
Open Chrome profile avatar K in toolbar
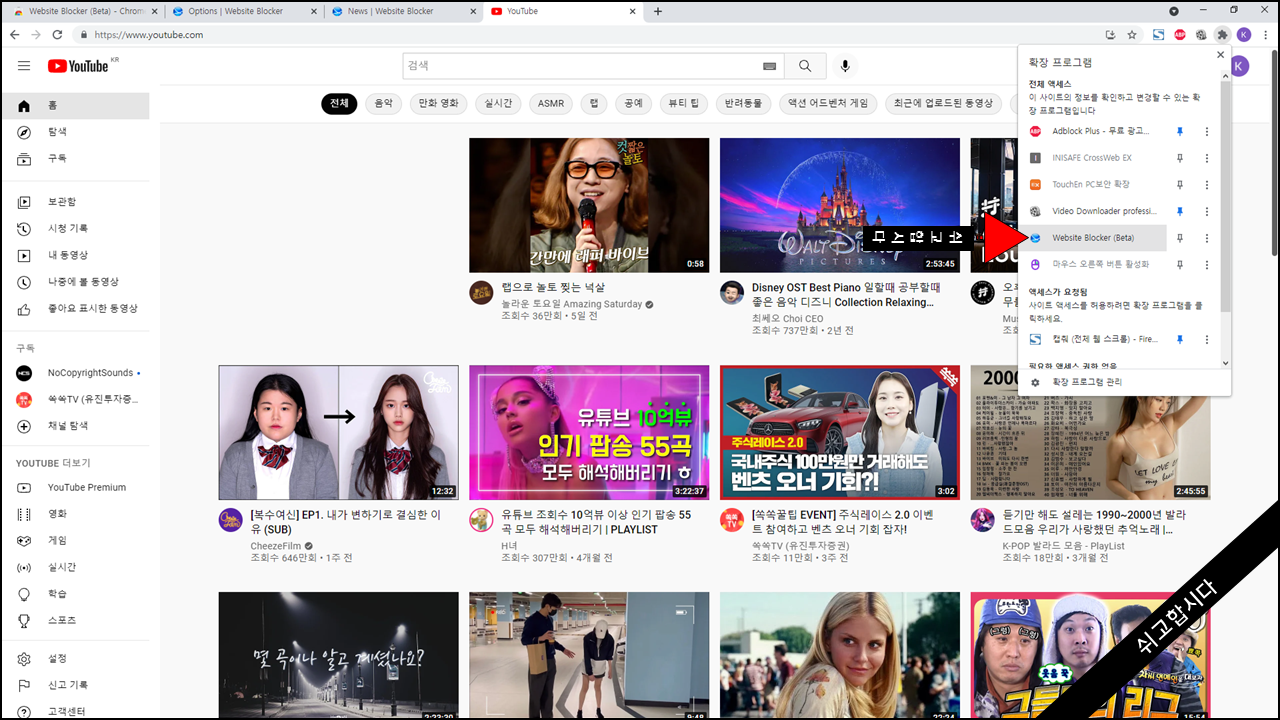[x=1243, y=35]
